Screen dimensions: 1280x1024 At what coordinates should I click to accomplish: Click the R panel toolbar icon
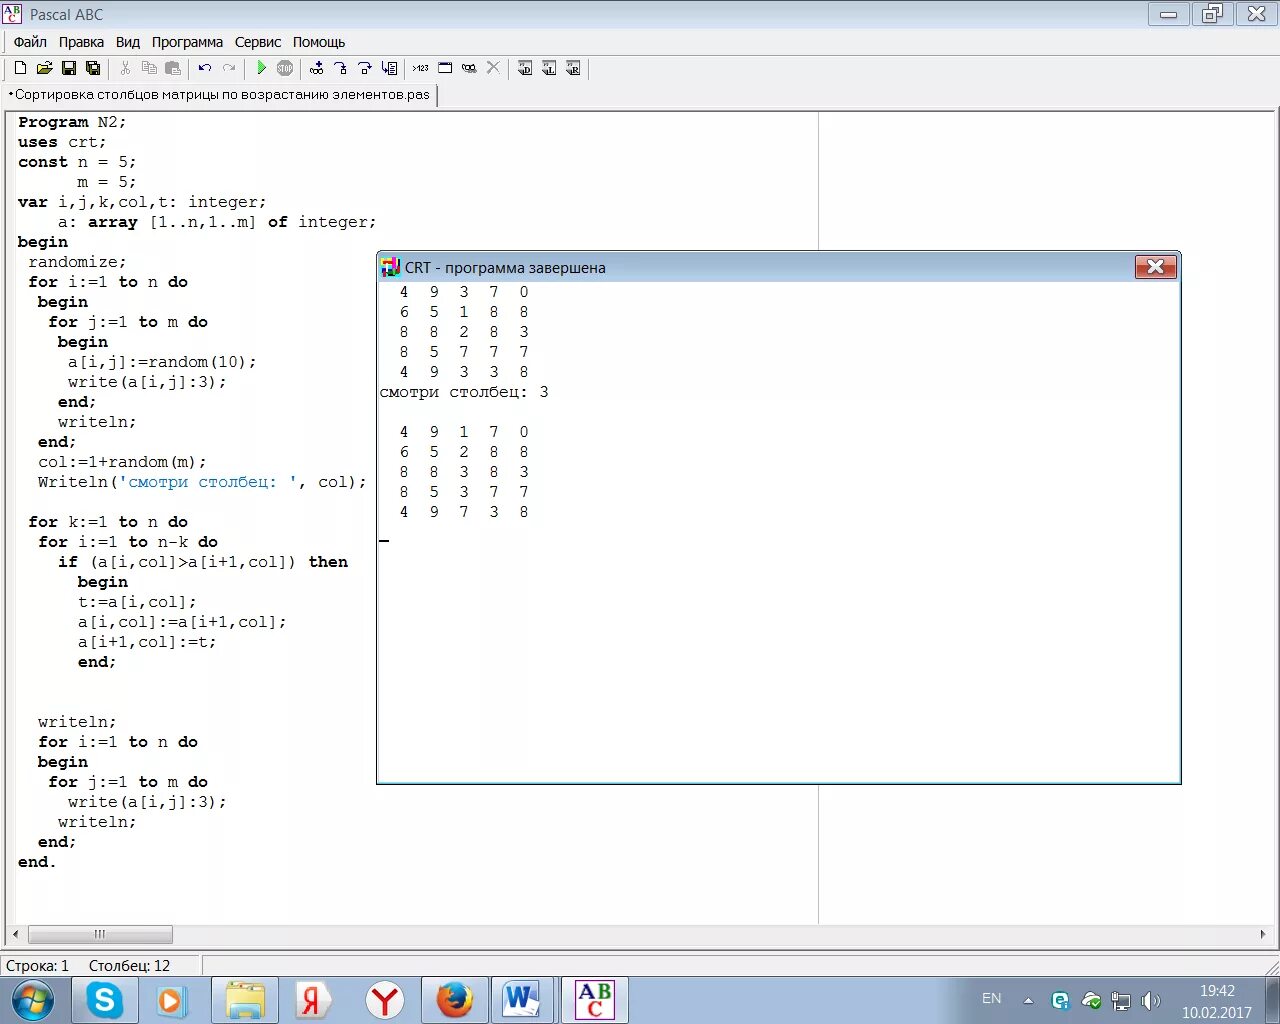(x=573, y=68)
